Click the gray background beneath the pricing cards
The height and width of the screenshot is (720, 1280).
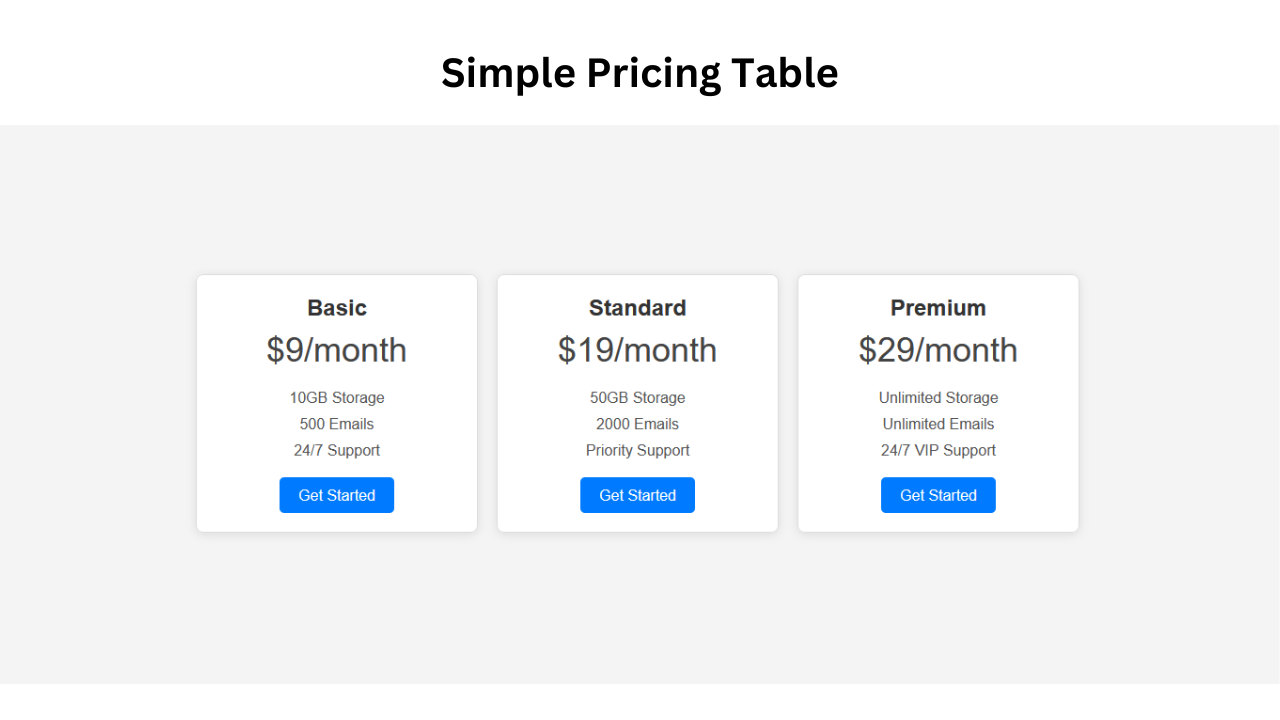[x=640, y=610]
